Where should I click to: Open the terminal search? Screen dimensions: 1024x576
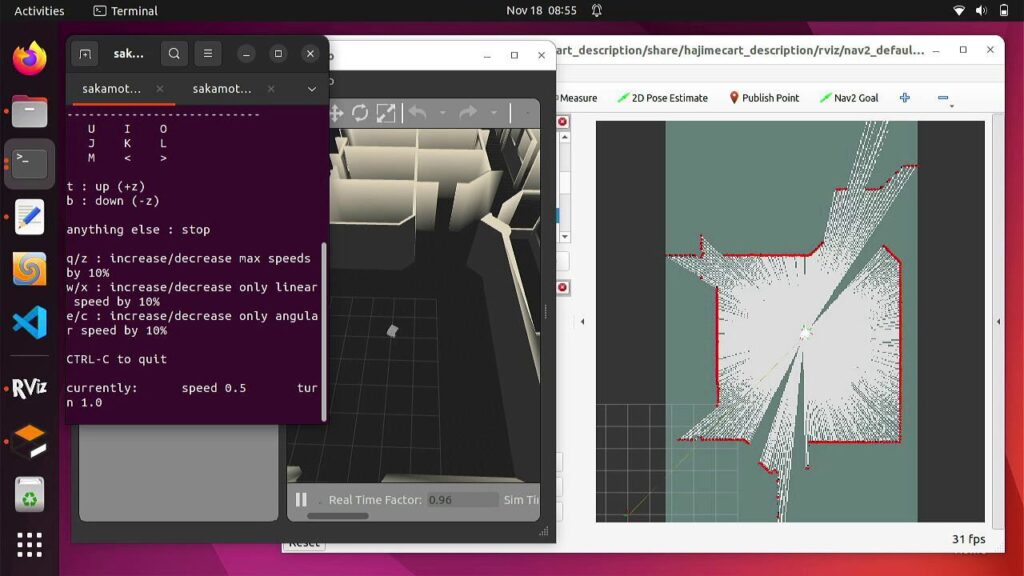174,54
